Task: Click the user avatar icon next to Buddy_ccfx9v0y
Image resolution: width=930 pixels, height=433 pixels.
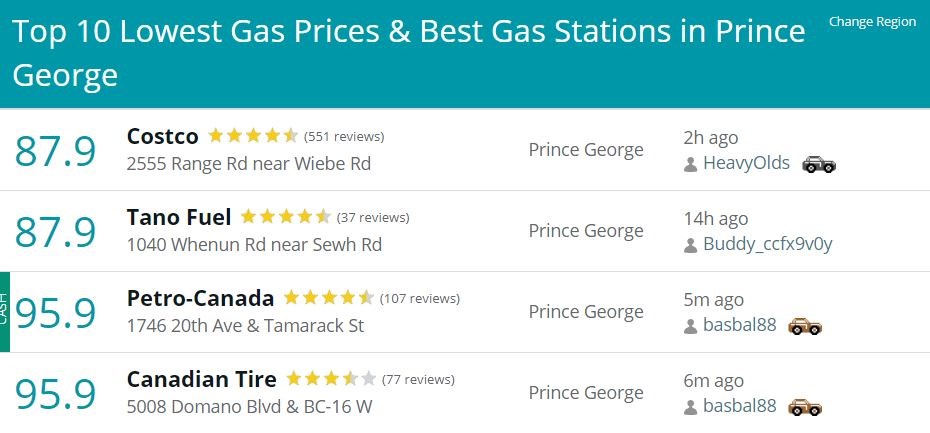Action: pyautogui.click(x=690, y=245)
